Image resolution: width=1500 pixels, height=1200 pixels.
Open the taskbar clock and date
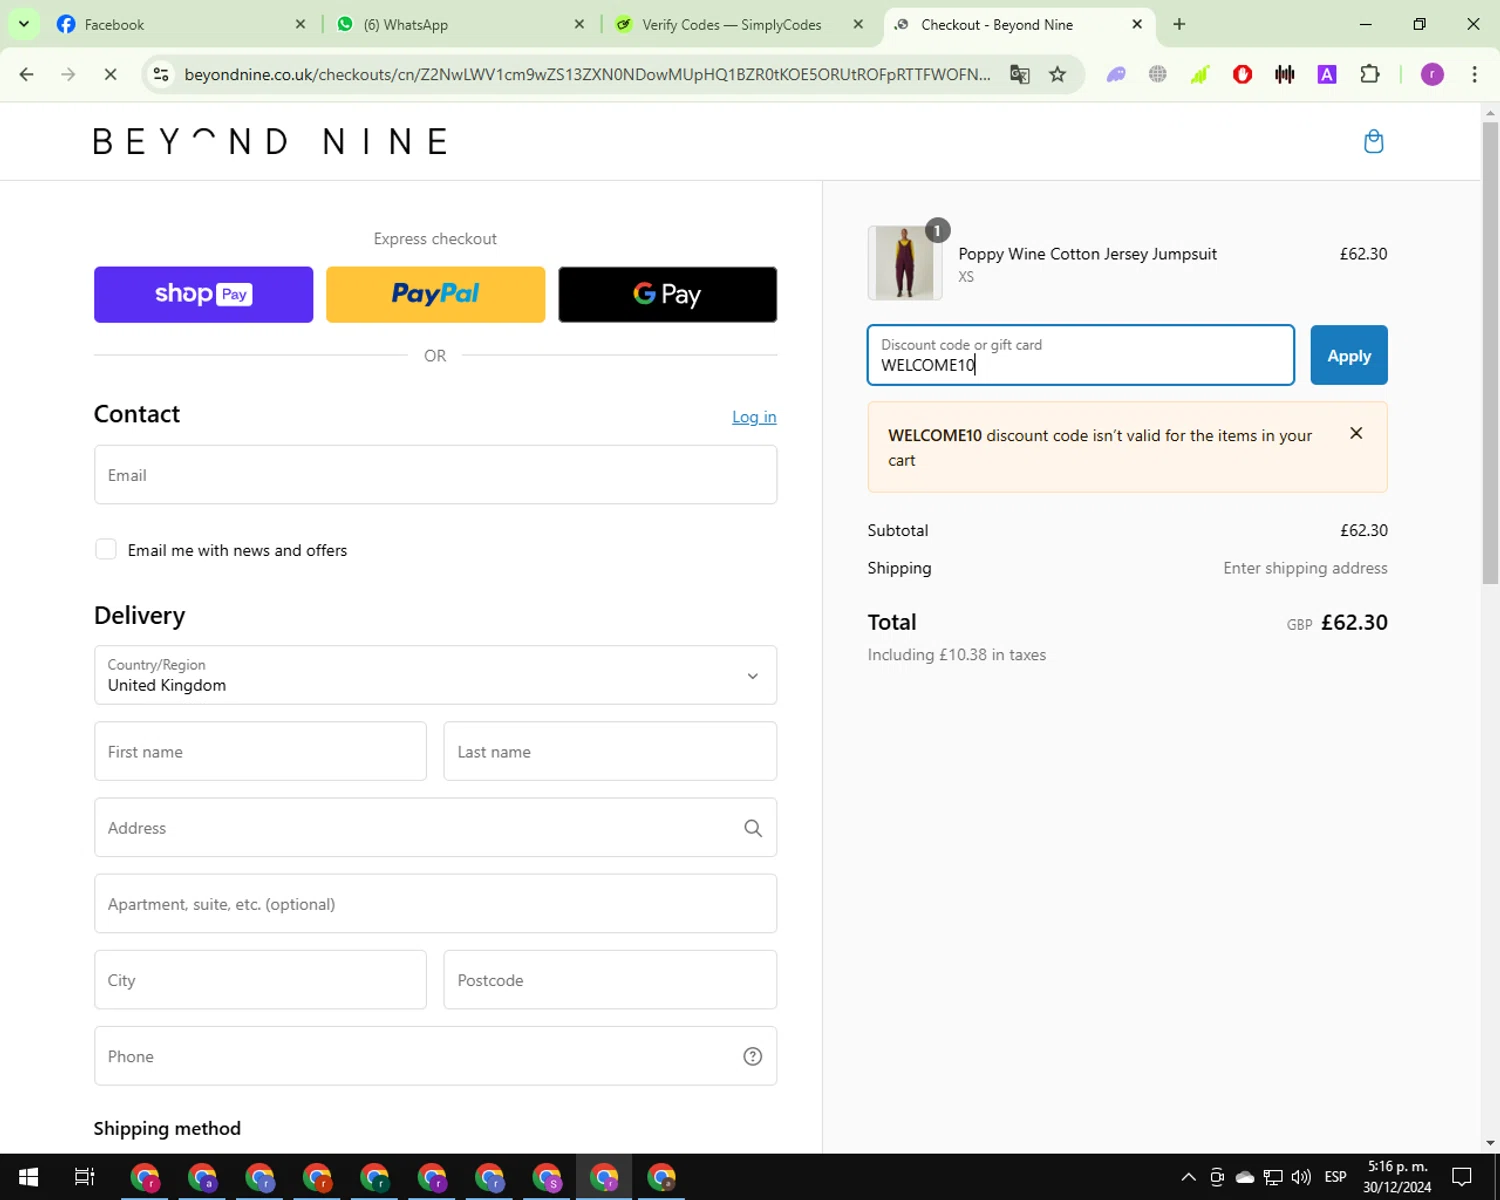point(1397,1177)
